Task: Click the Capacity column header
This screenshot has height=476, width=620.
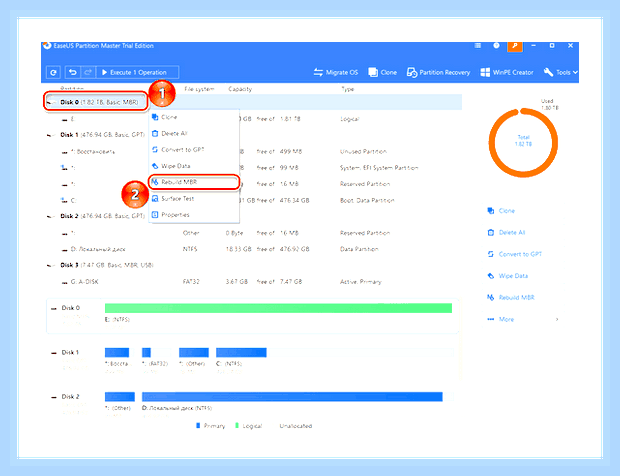Action: point(240,89)
